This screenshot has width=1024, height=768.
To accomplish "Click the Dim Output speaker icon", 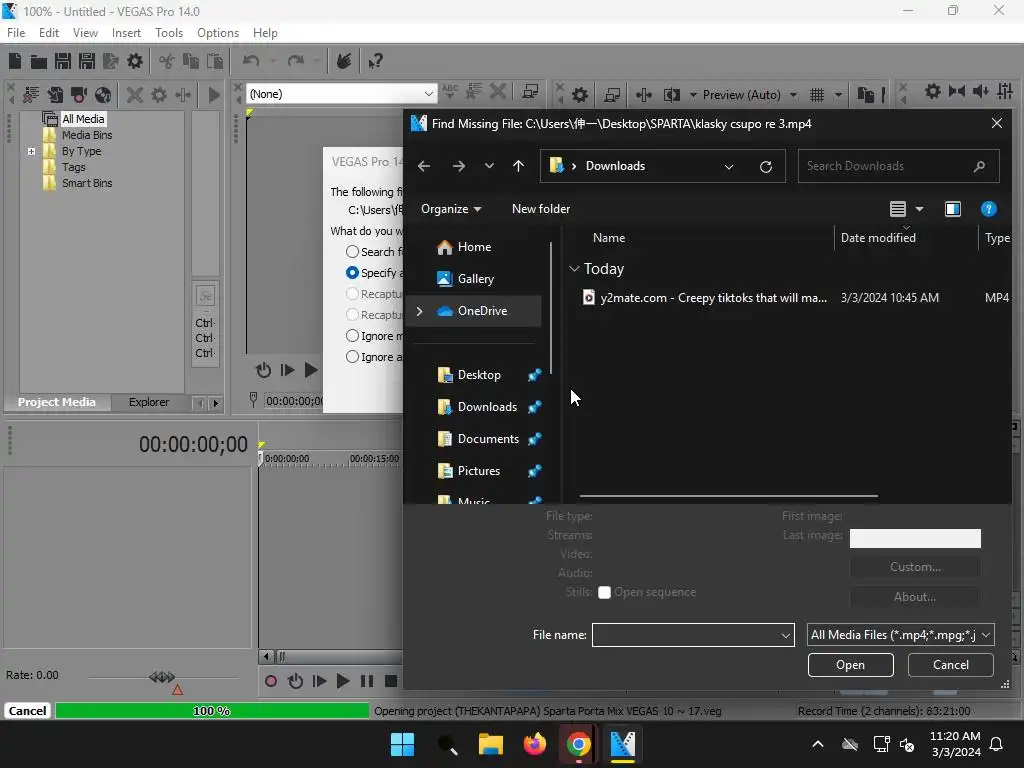I will 981,91.
